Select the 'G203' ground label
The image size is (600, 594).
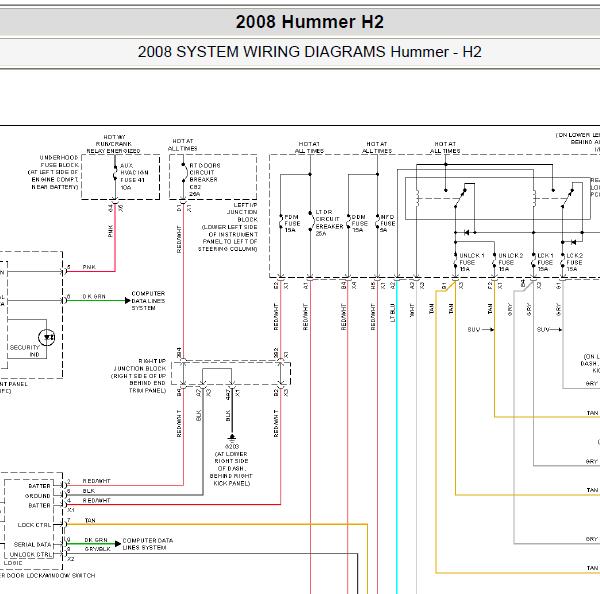232,446
